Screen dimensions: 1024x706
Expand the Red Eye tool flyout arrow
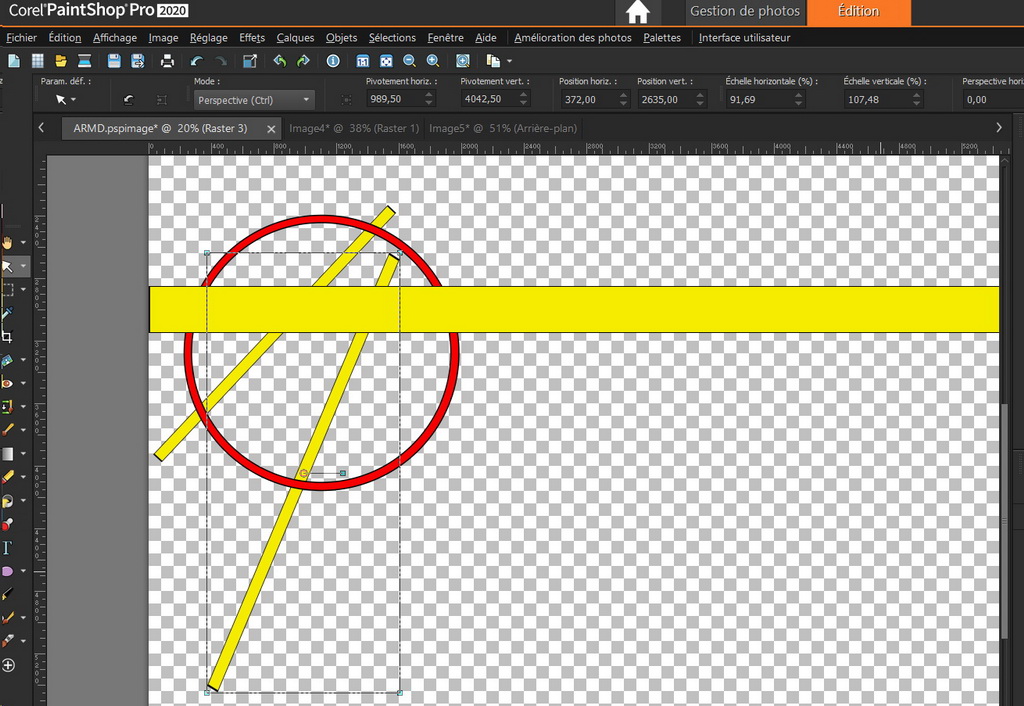[x=24, y=383]
